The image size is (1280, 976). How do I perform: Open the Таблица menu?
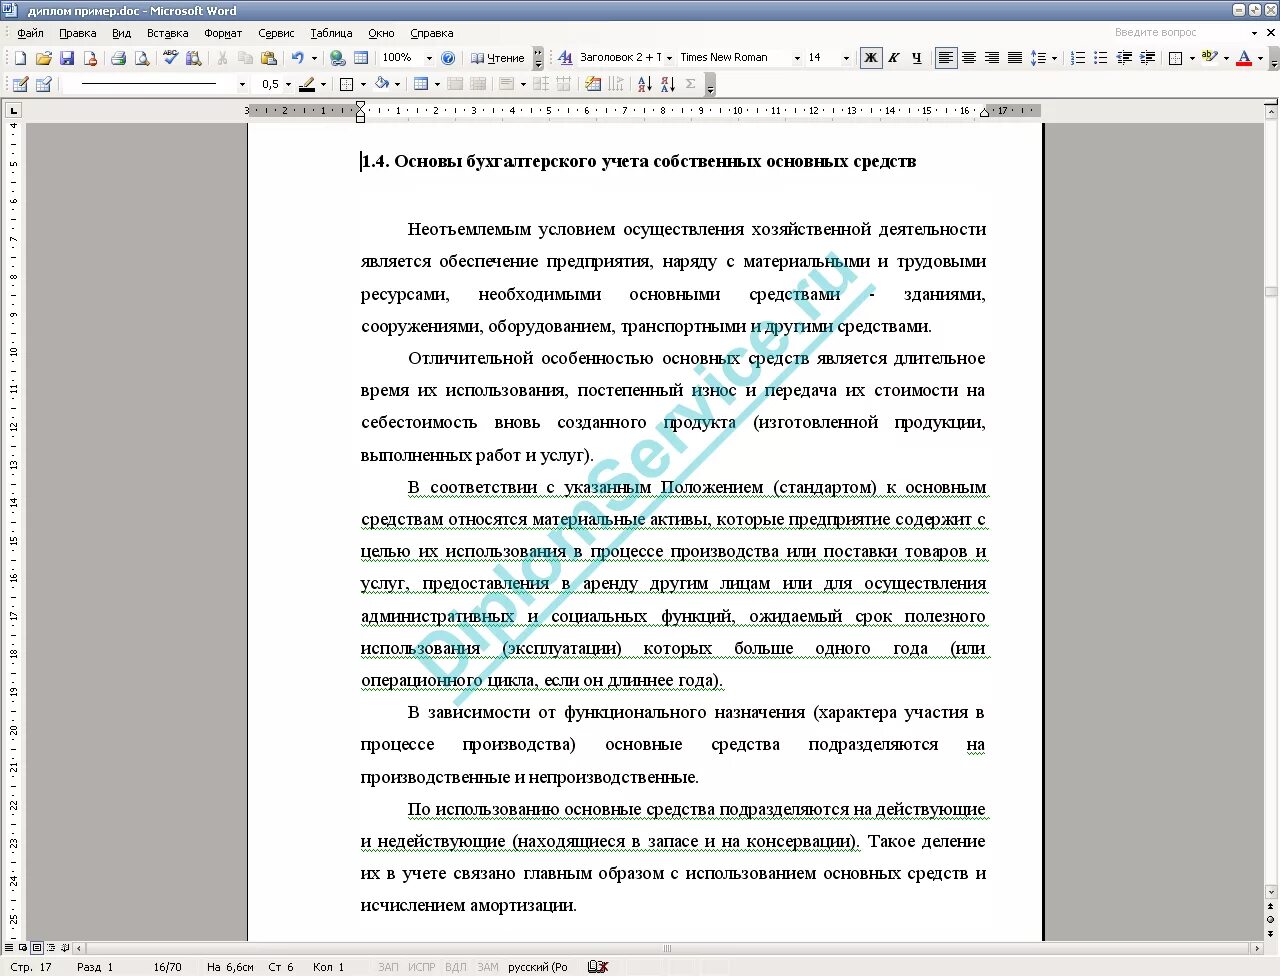331,32
